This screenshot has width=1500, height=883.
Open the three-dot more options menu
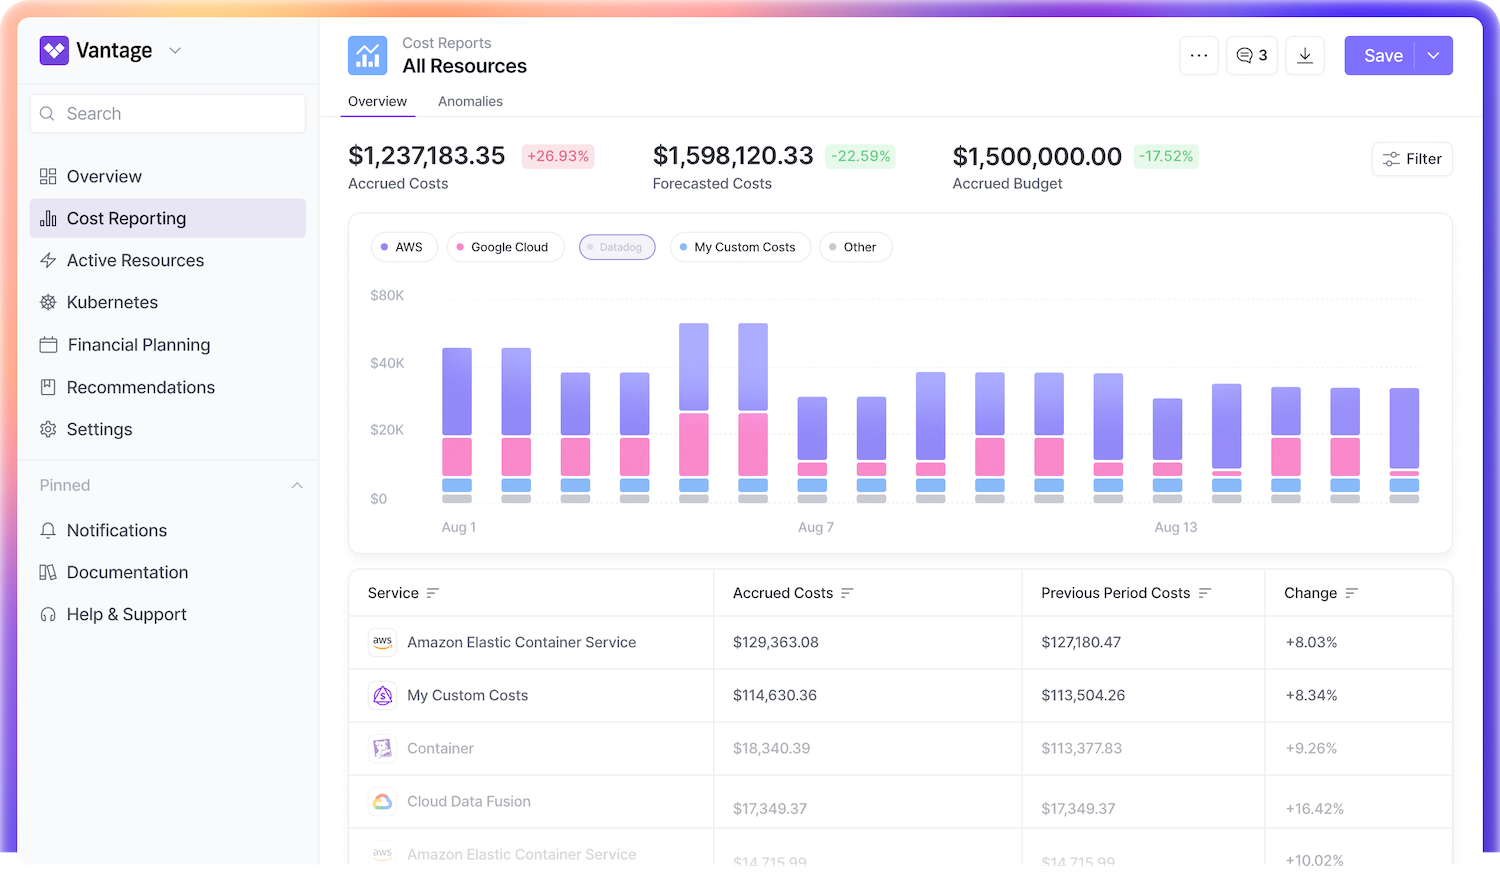(1199, 56)
